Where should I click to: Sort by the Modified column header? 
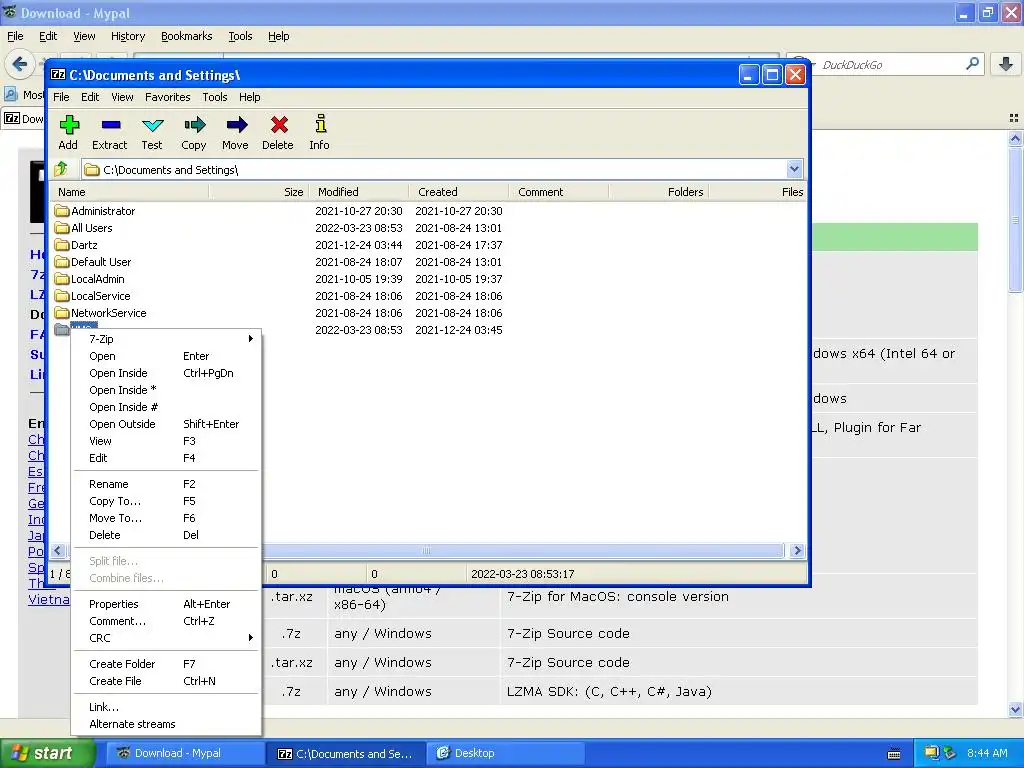359,191
